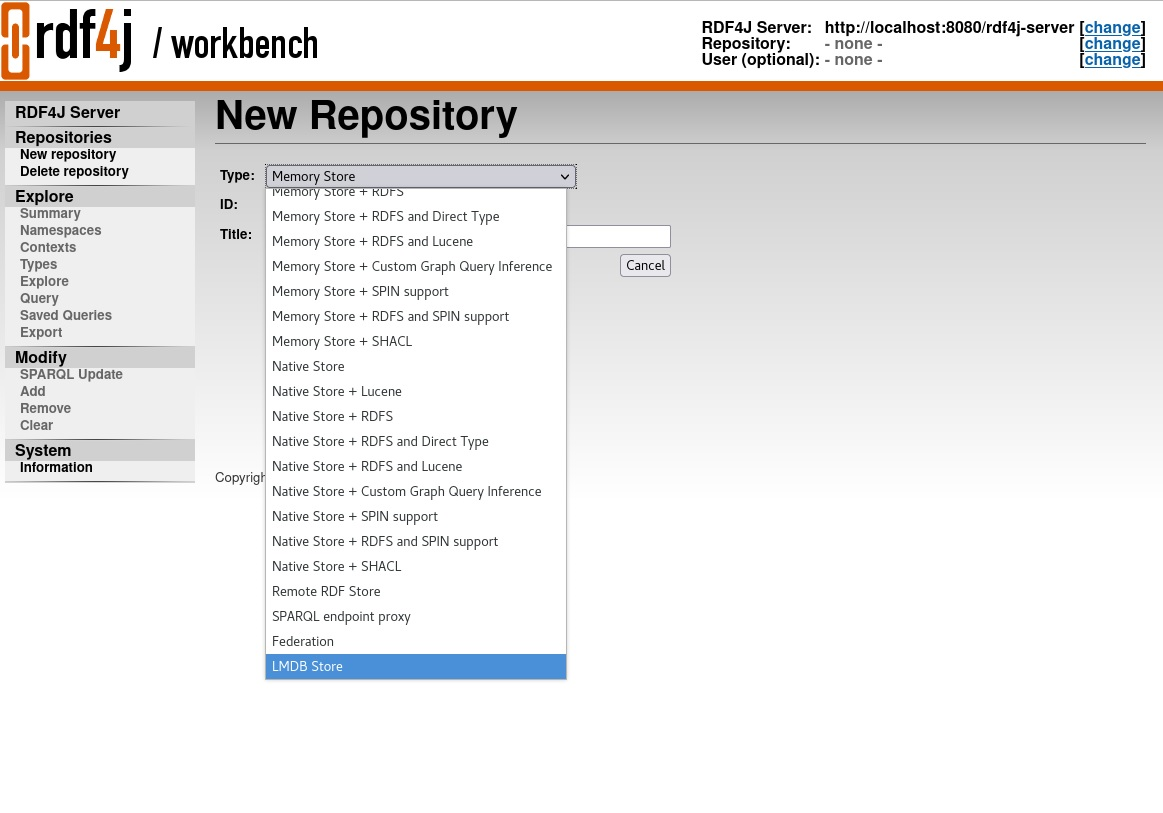Select Memory Store + RDFS and Lucene

click(415, 242)
